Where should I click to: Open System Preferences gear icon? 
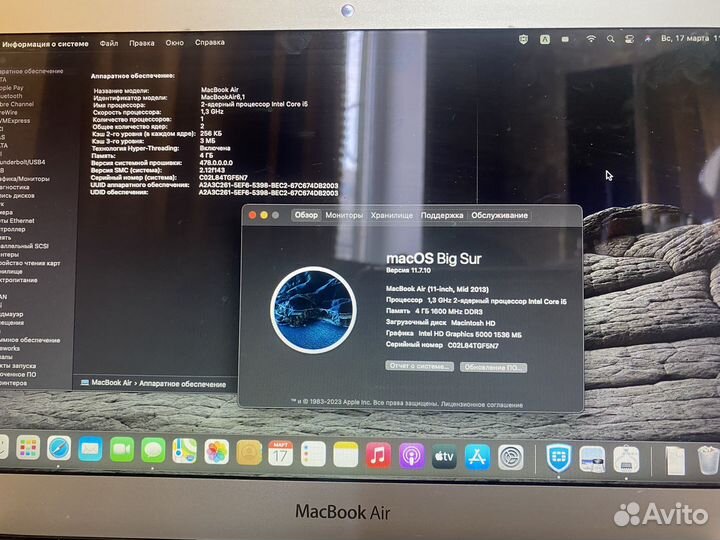[x=511, y=458]
